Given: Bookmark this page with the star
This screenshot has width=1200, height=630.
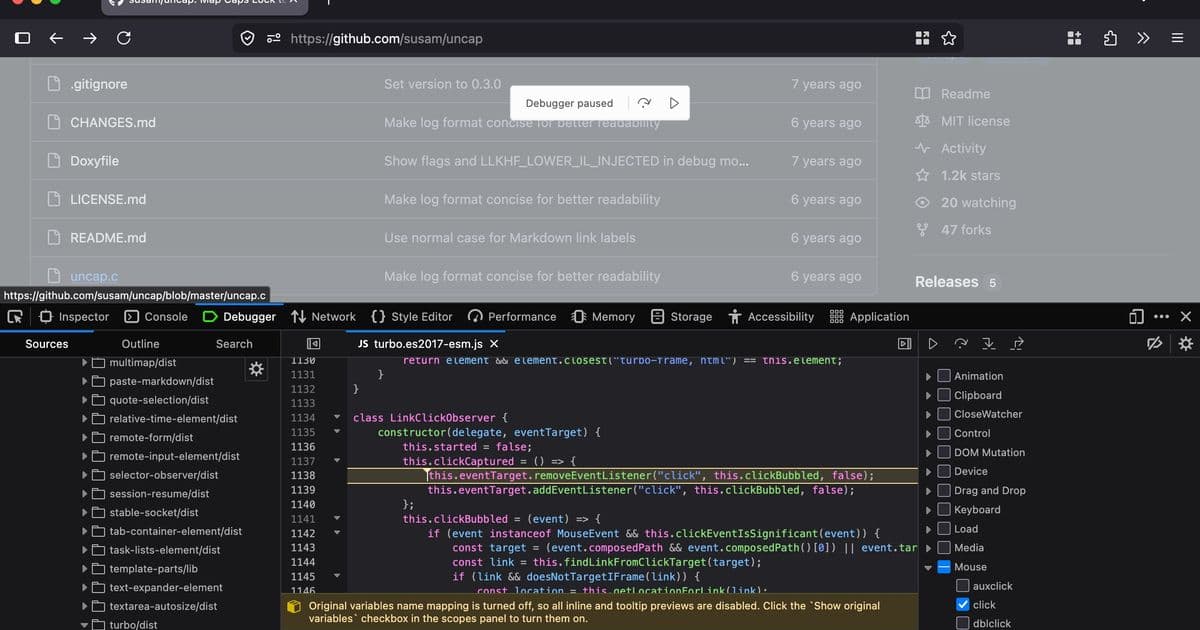Looking at the screenshot, I should pos(948,39).
